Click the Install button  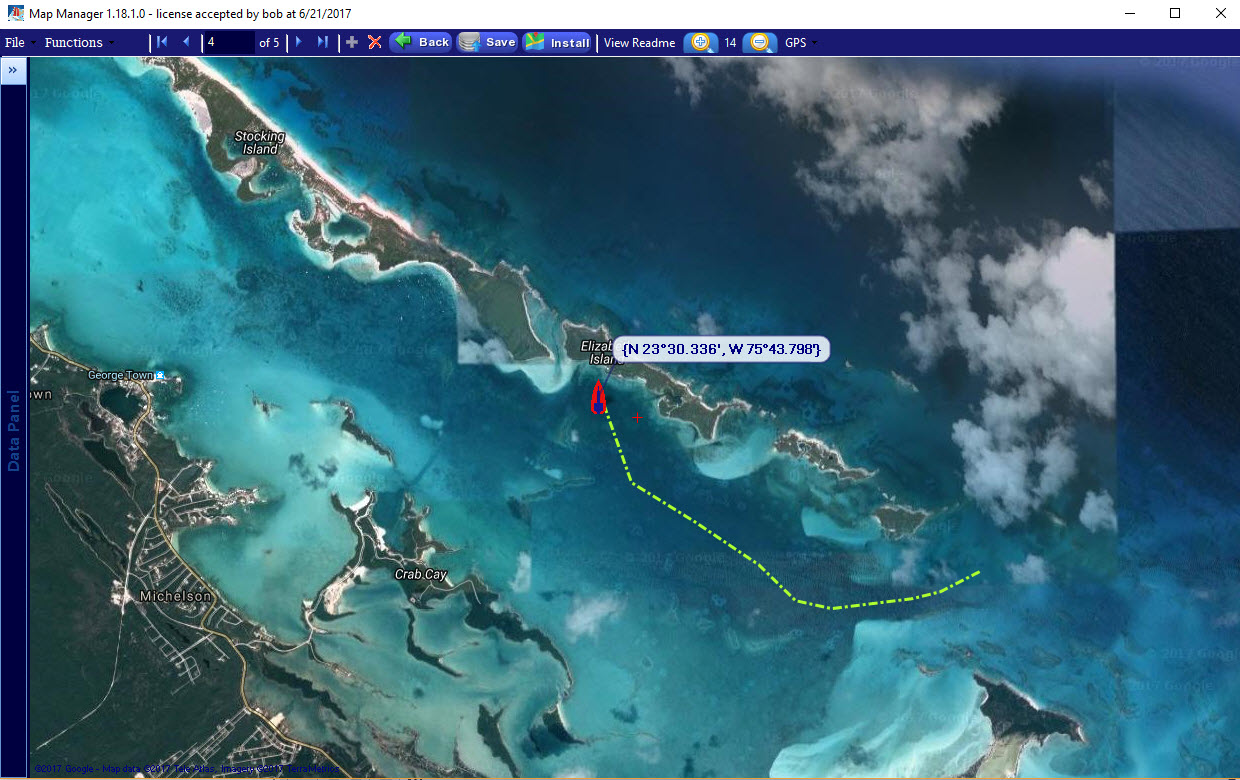[x=558, y=42]
